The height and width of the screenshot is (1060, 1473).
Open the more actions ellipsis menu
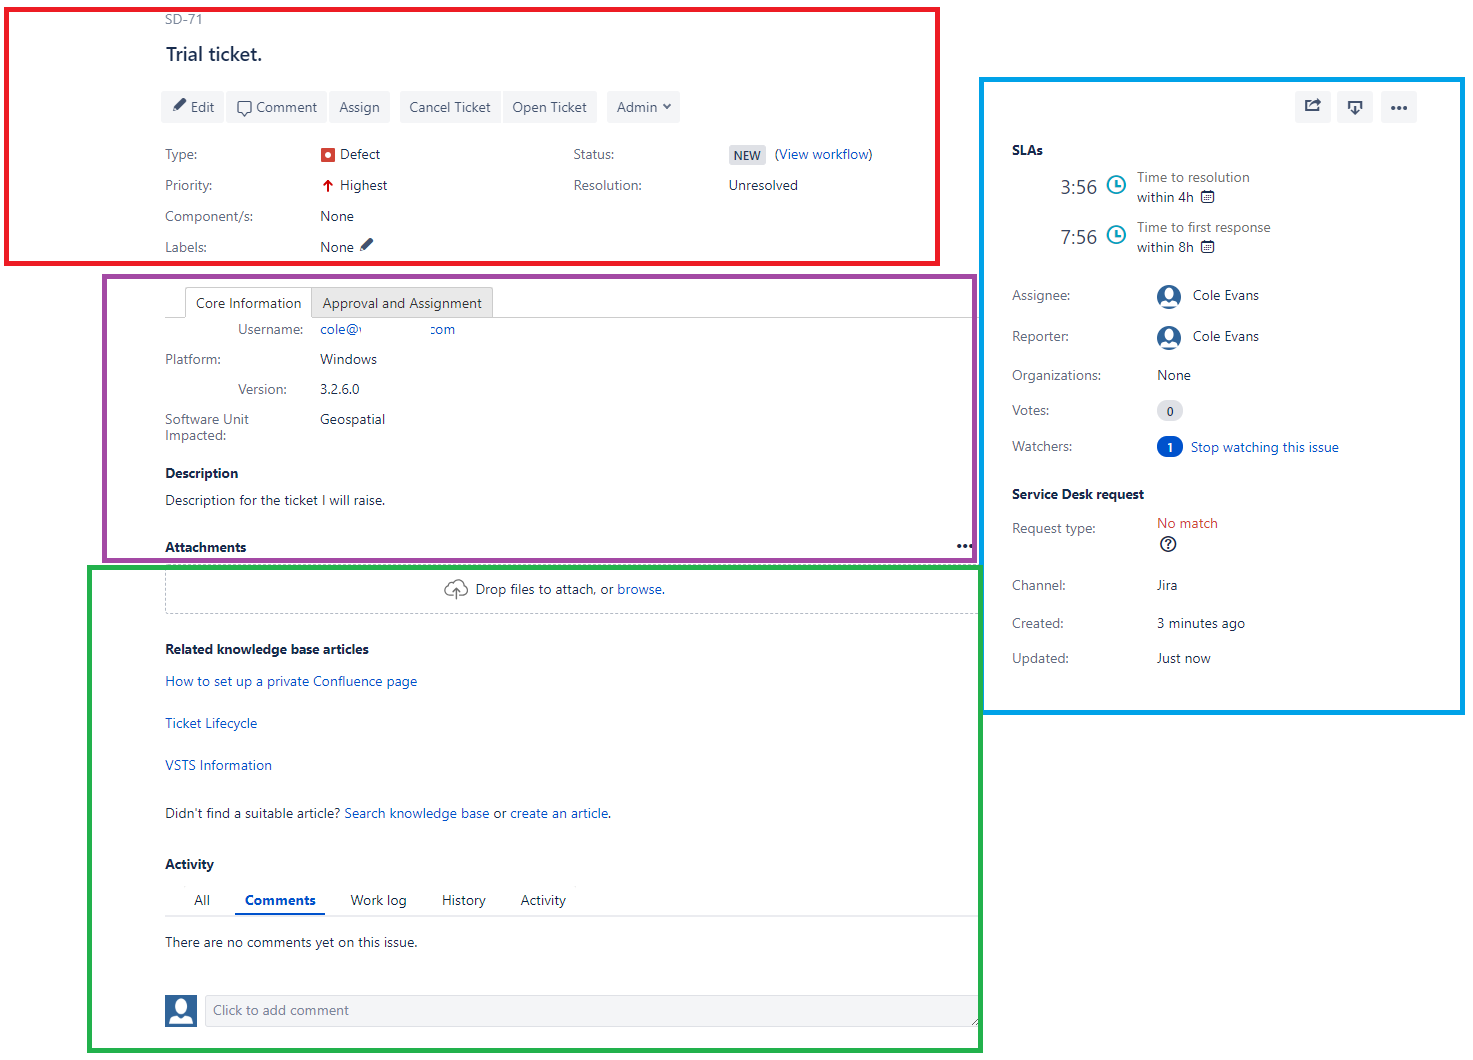[1399, 107]
